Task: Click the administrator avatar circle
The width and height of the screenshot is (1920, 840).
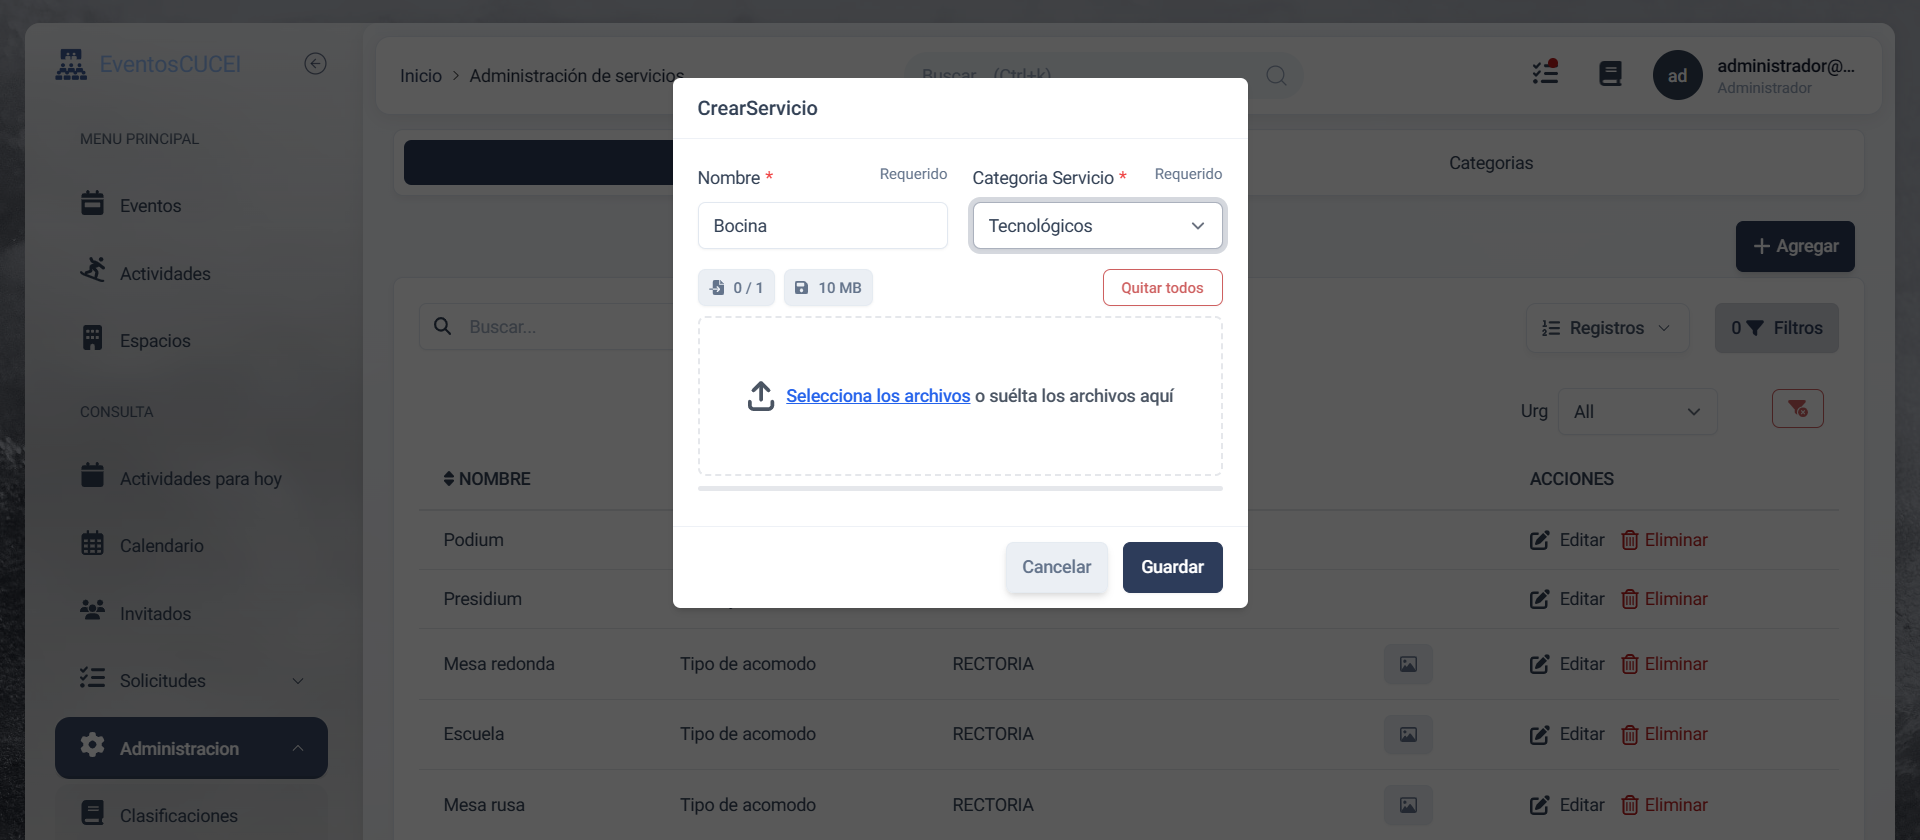Action: [1677, 75]
